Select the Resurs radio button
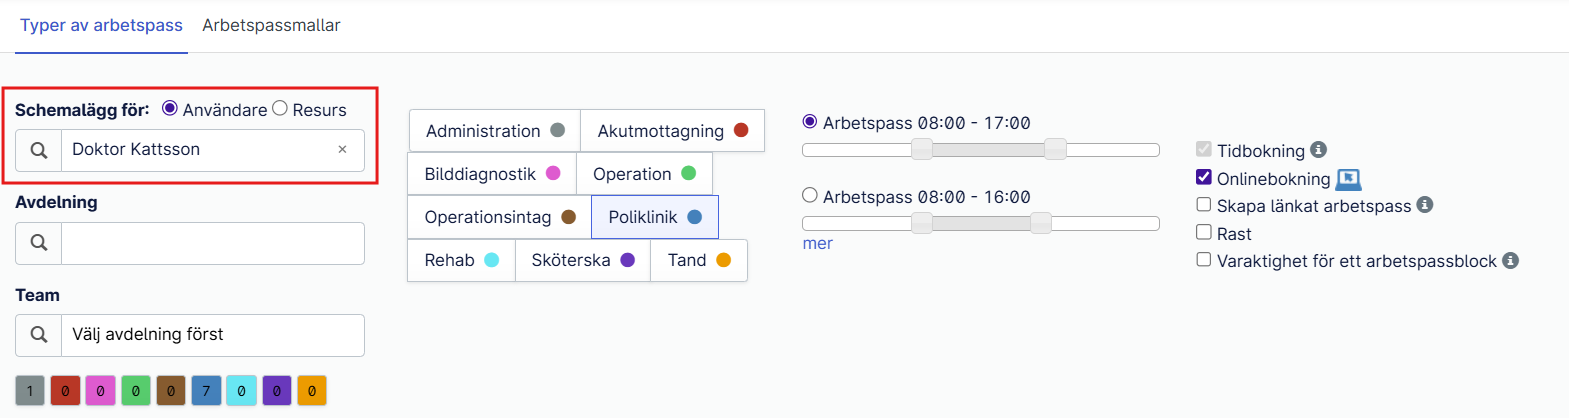The width and height of the screenshot is (1569, 418). (280, 108)
